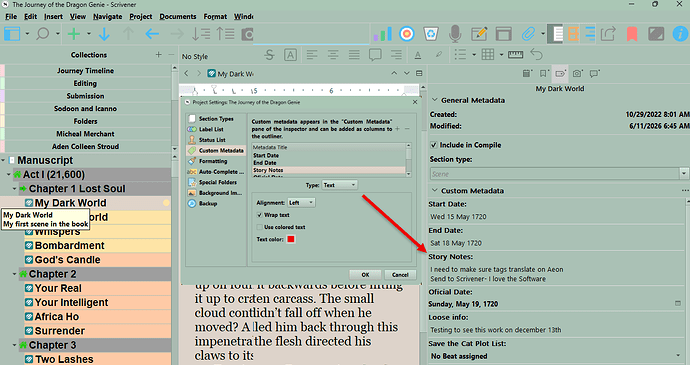Click the blue left arrow toolbar icon

click(152, 34)
